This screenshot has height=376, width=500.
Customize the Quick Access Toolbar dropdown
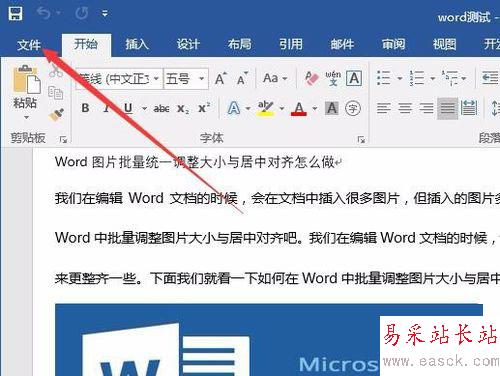(105, 14)
